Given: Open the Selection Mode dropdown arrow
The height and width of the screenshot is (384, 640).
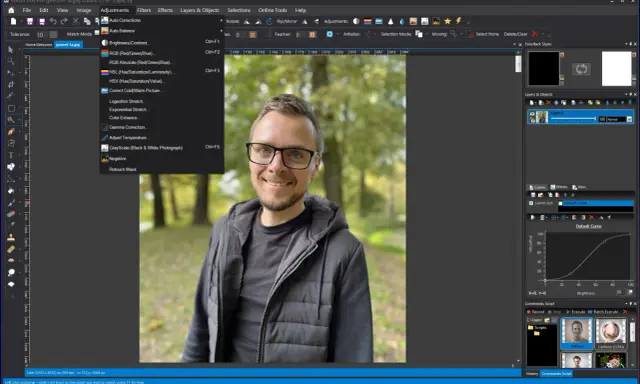Looking at the screenshot, I should (427, 34).
